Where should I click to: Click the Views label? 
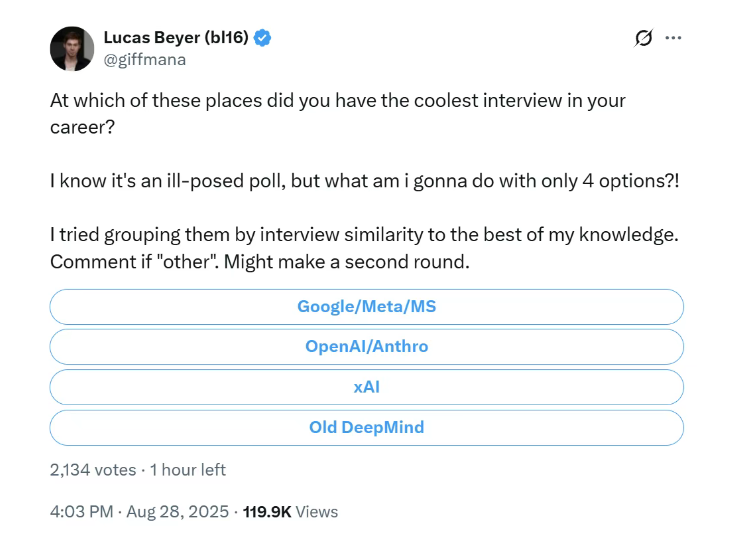(317, 512)
